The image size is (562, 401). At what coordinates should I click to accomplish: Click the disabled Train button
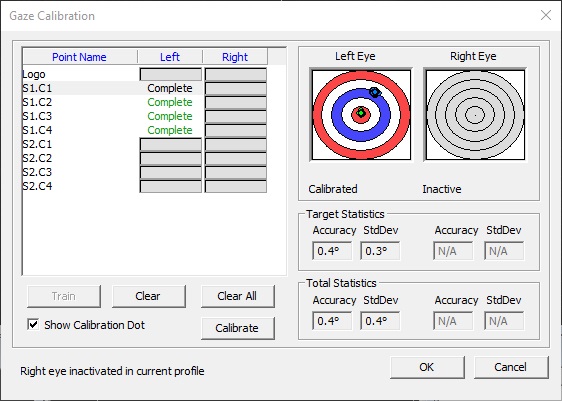tap(64, 296)
